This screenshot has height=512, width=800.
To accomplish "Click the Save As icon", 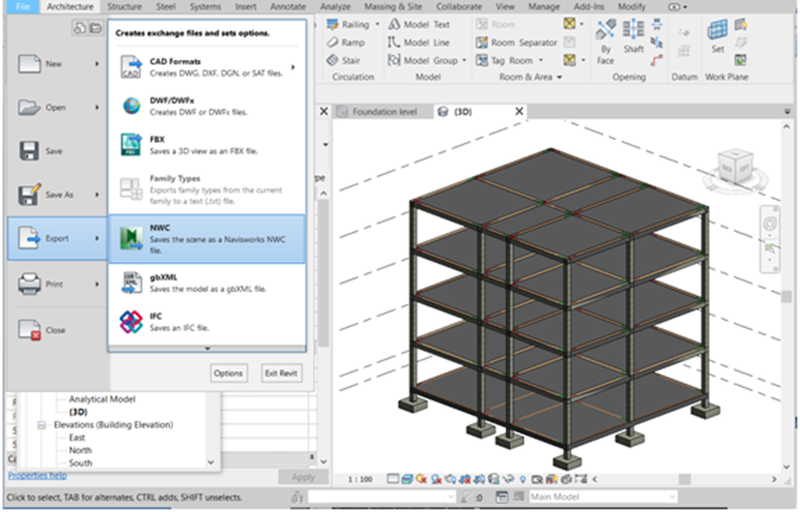I will pos(29,194).
